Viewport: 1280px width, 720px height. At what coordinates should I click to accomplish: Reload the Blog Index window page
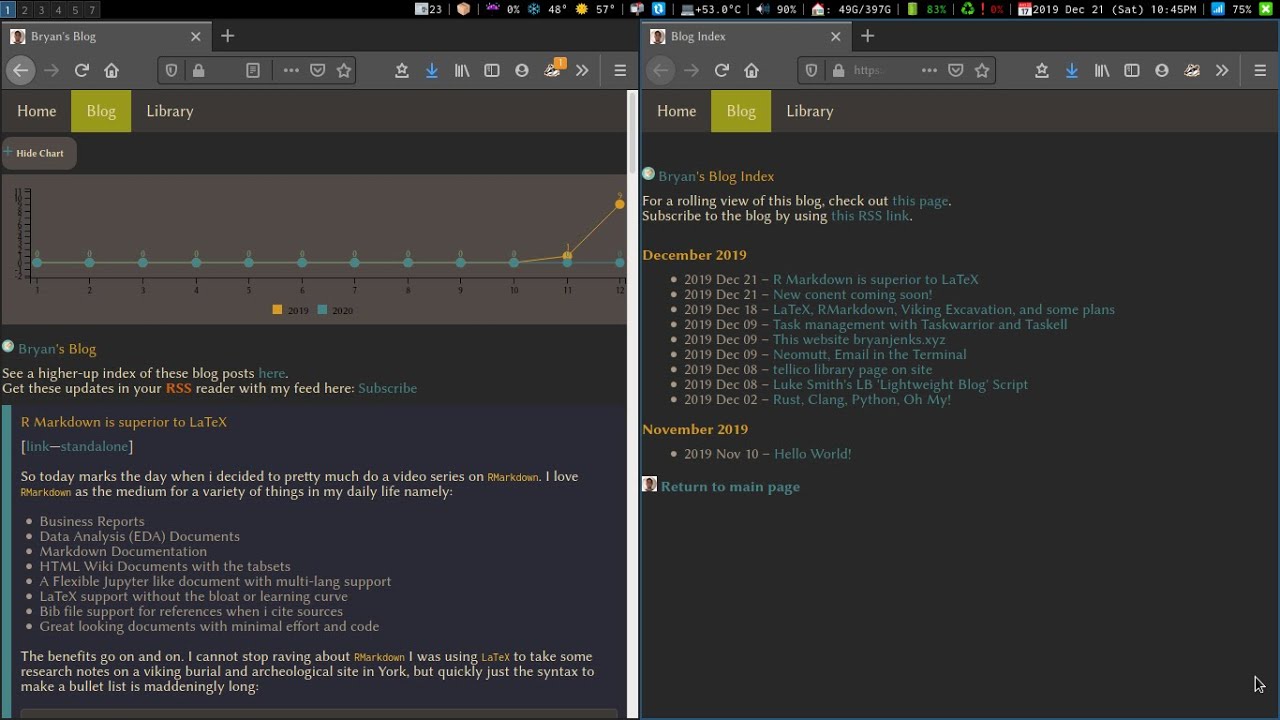coord(722,71)
